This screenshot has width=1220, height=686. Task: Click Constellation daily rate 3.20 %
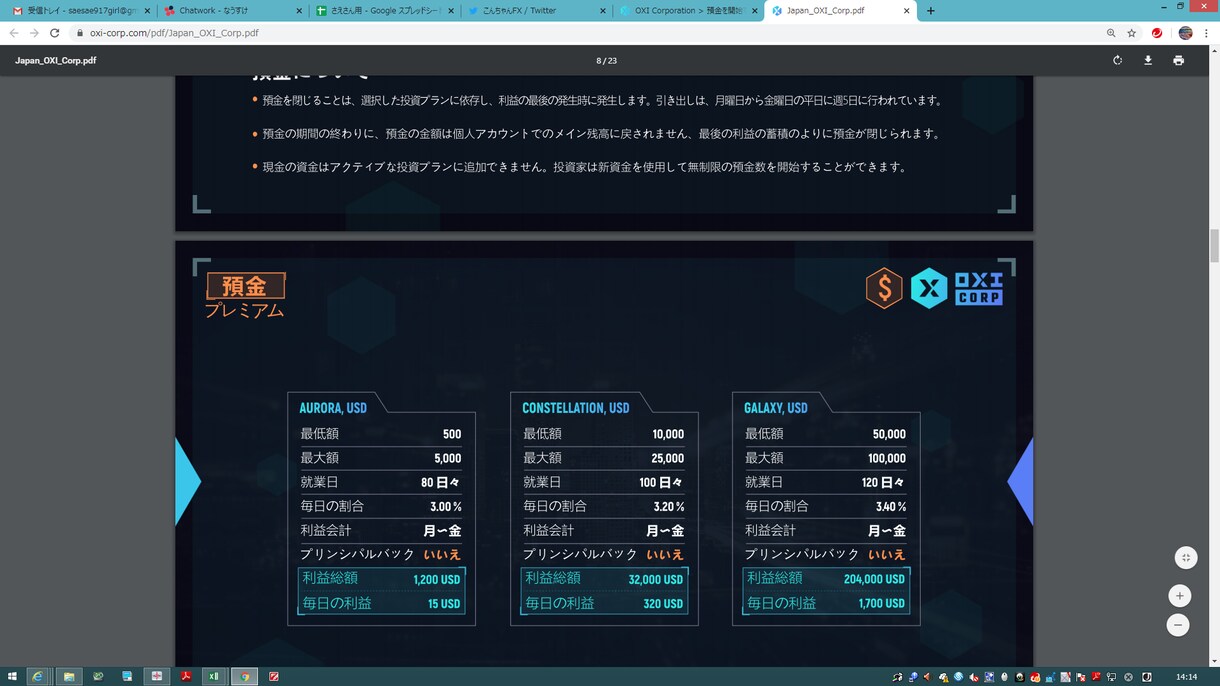(x=669, y=507)
